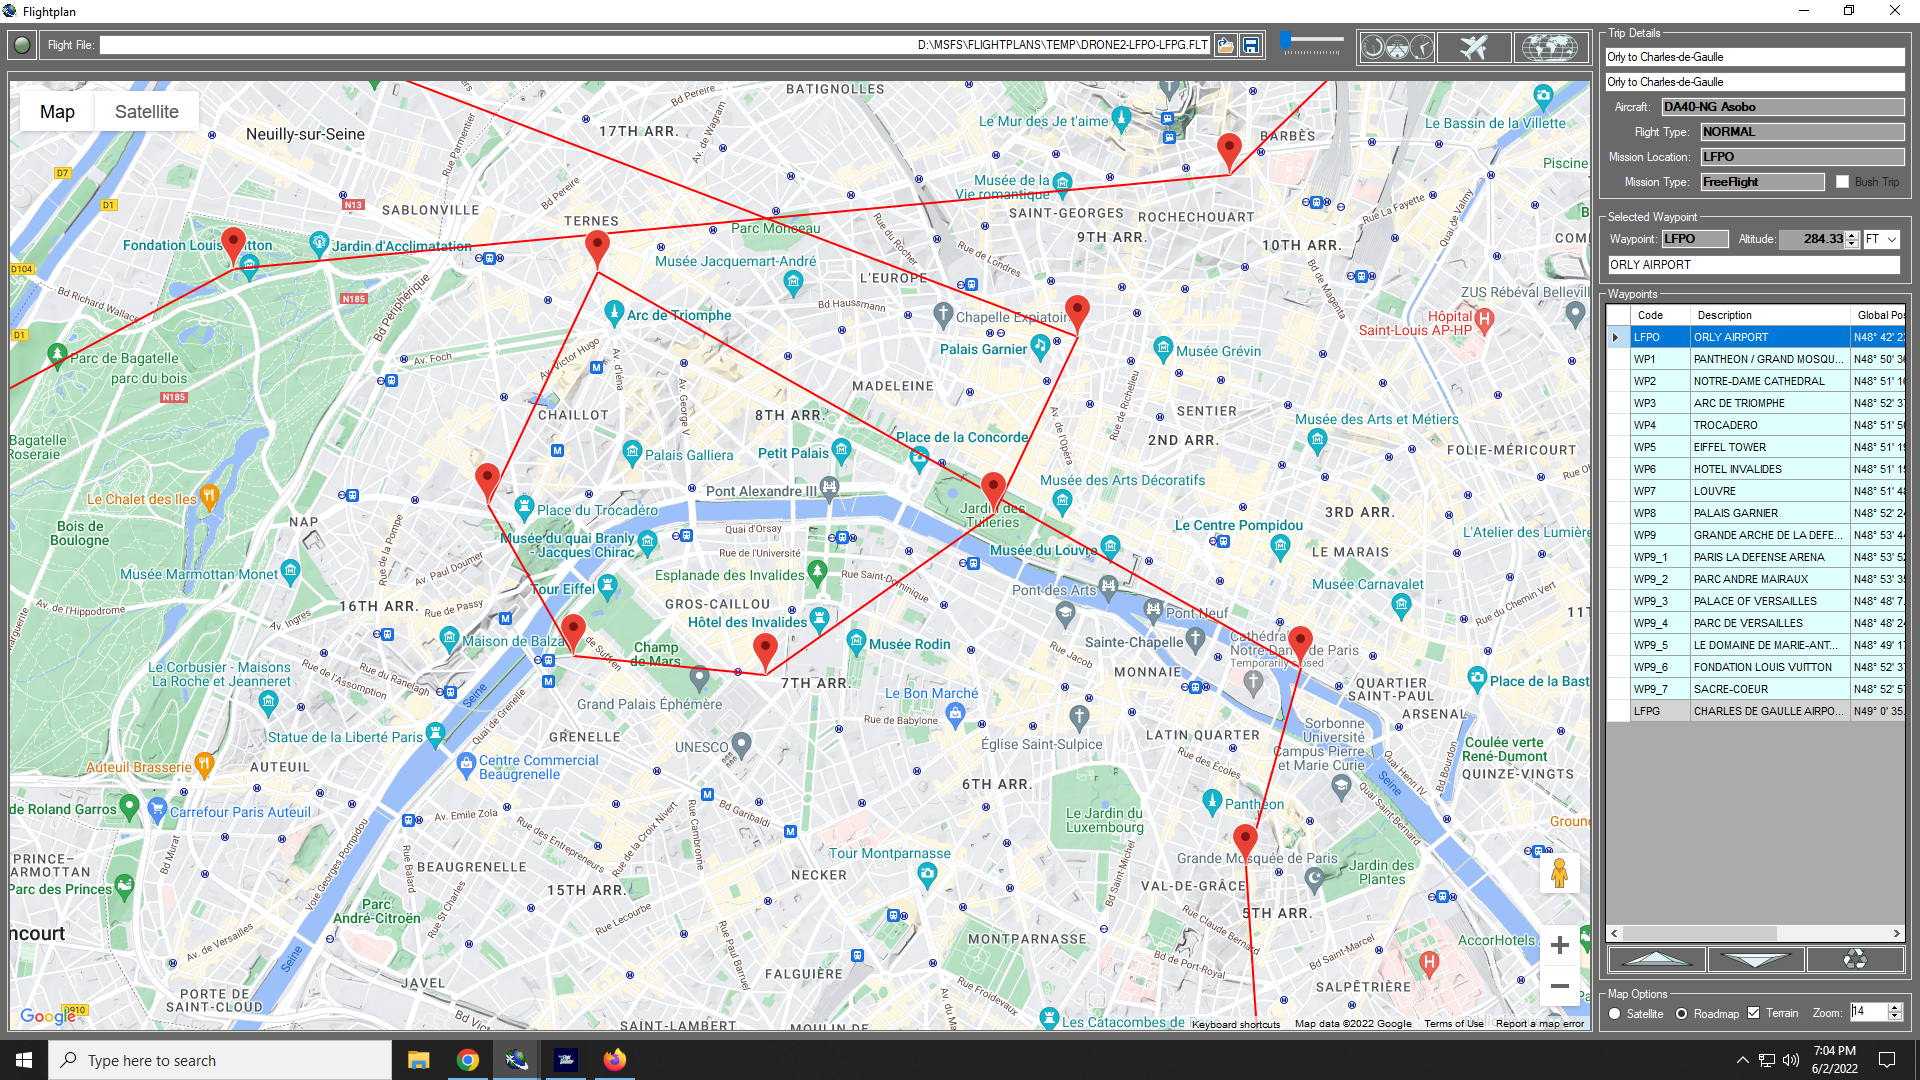
Task: Open a flight file with the folder icon
Action: coord(1226,45)
